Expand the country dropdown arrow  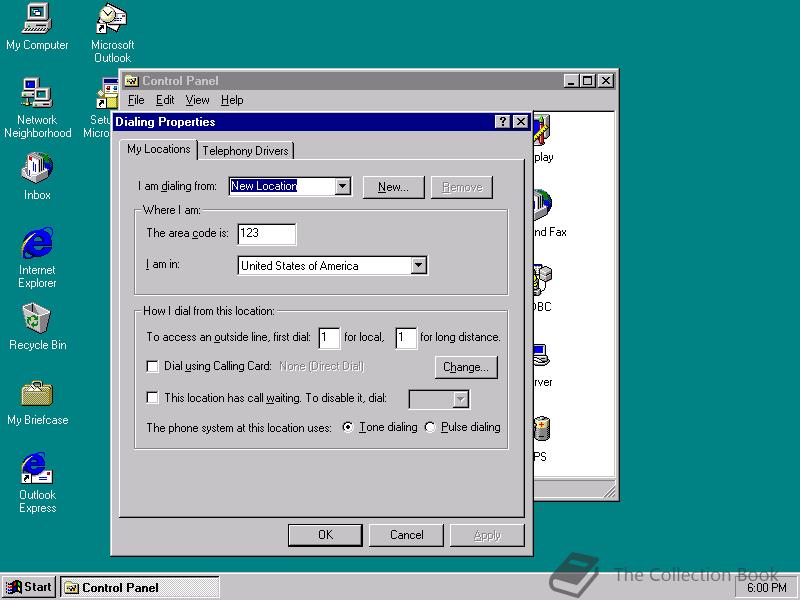point(418,265)
